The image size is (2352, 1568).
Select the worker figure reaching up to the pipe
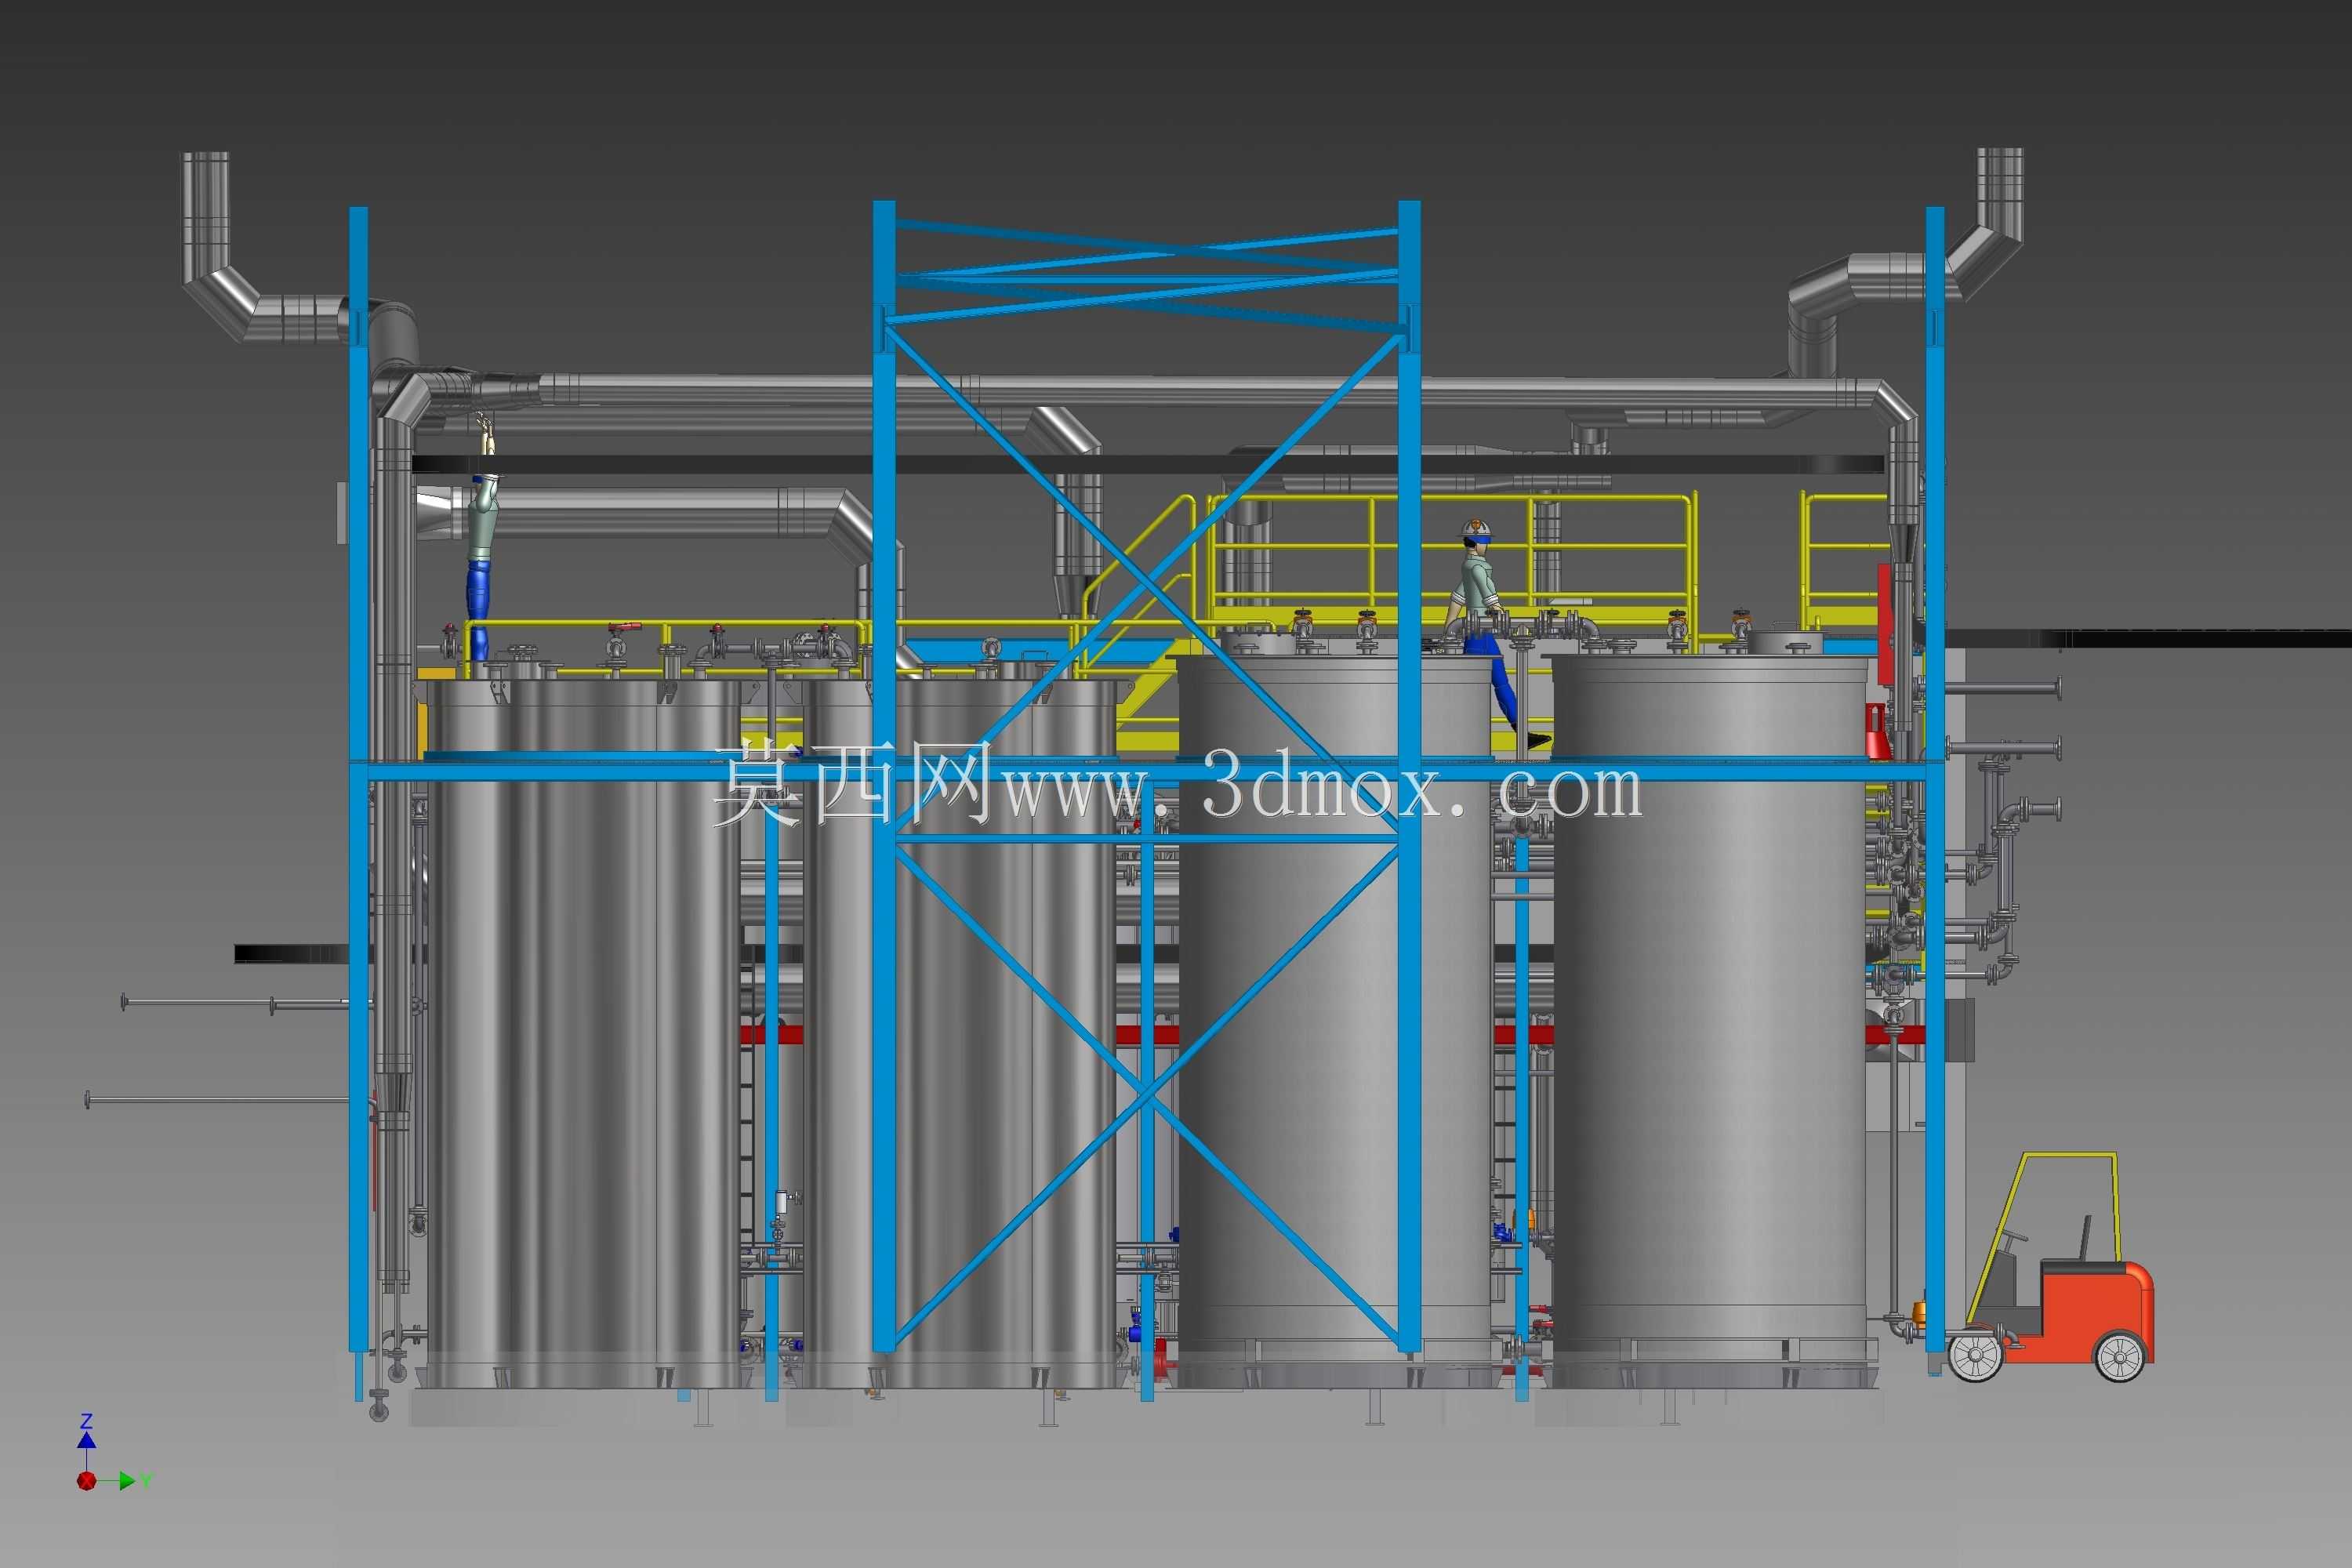click(x=481, y=541)
